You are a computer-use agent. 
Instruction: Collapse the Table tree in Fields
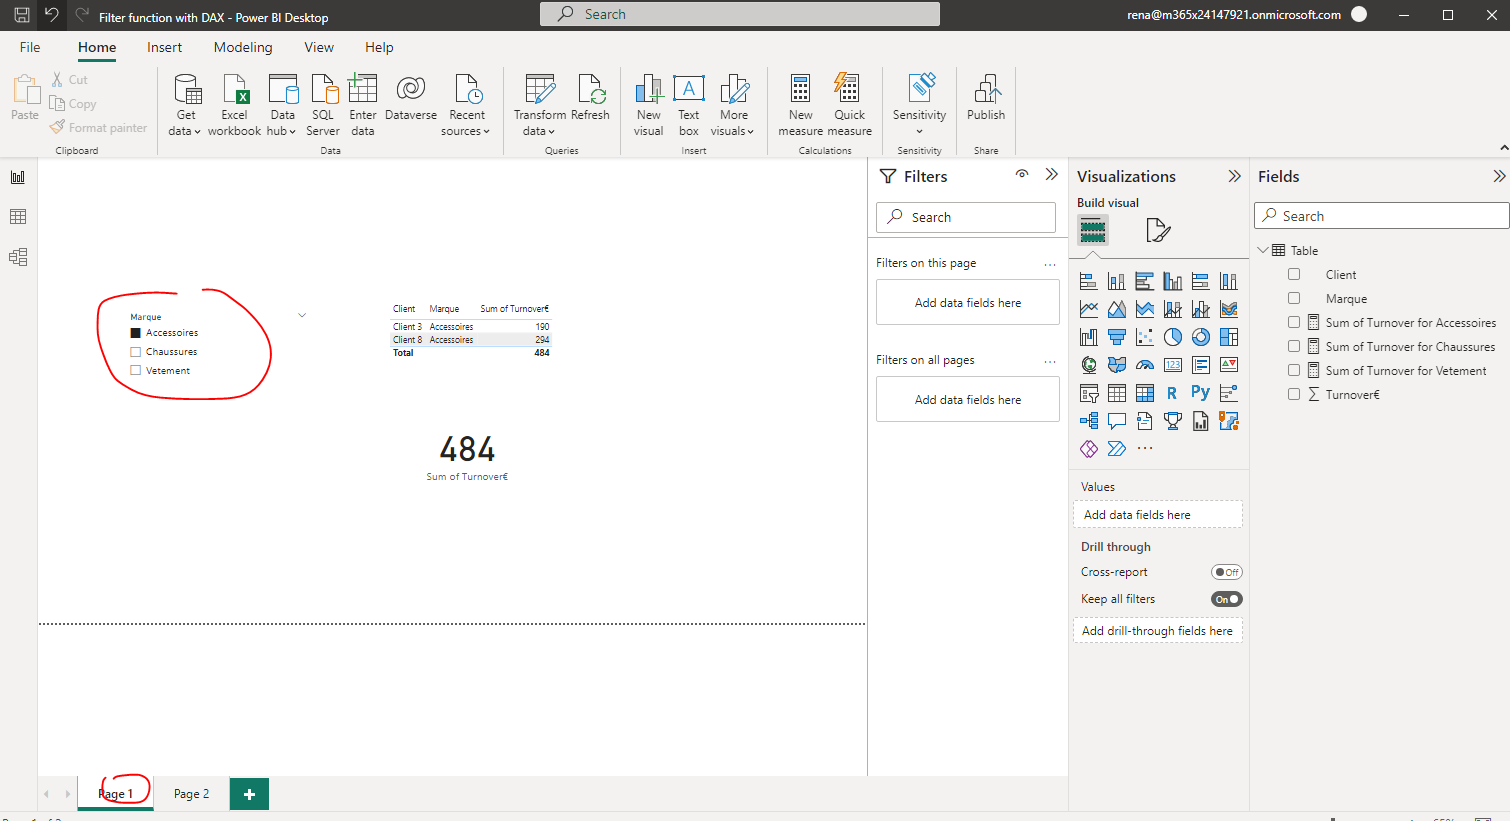point(1264,250)
